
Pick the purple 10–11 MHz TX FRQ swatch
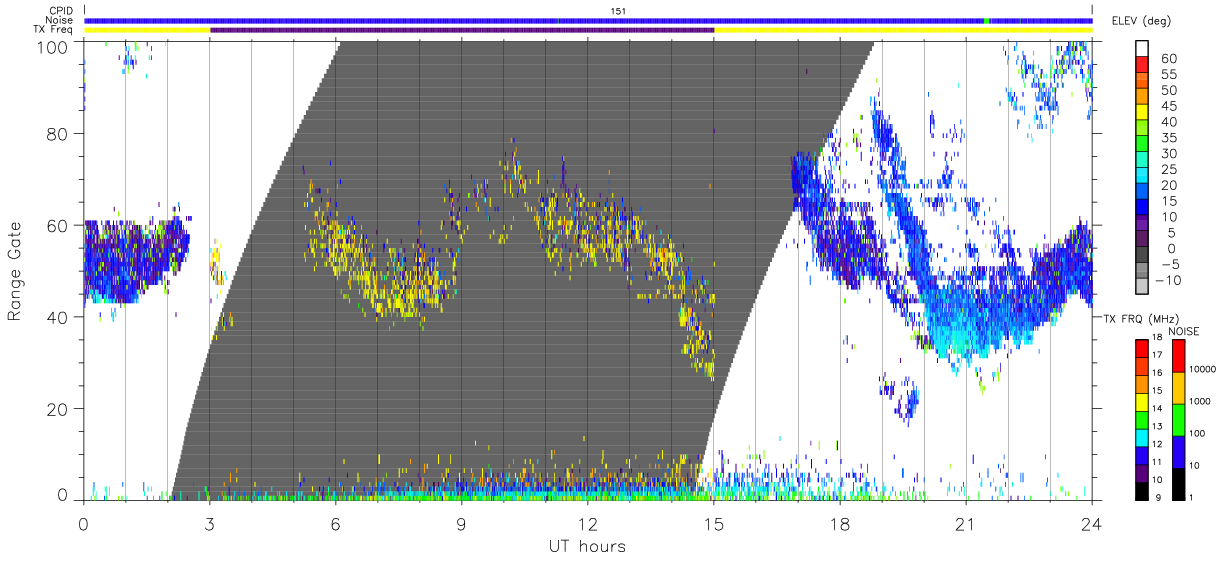(x=1141, y=473)
